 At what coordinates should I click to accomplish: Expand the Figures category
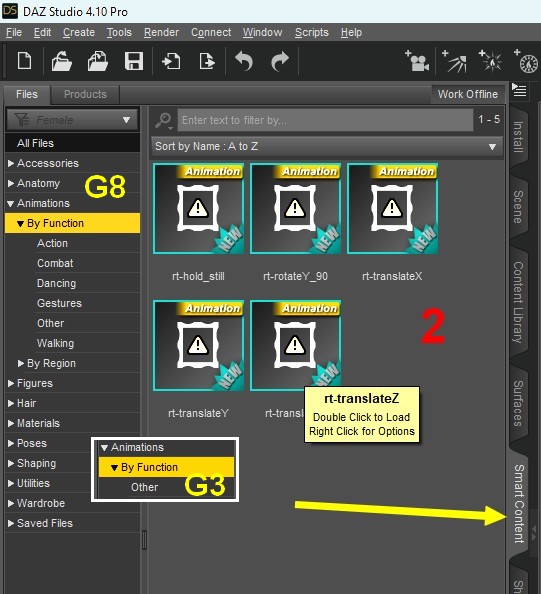tap(11, 383)
